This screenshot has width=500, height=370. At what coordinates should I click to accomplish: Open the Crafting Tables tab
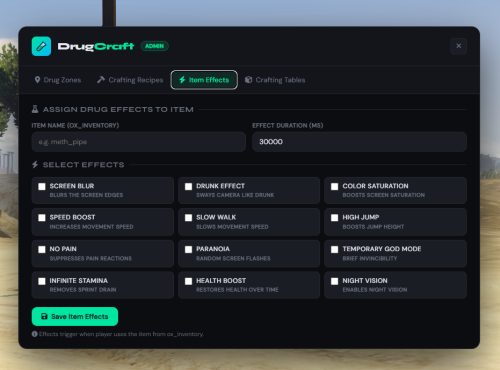(x=275, y=80)
